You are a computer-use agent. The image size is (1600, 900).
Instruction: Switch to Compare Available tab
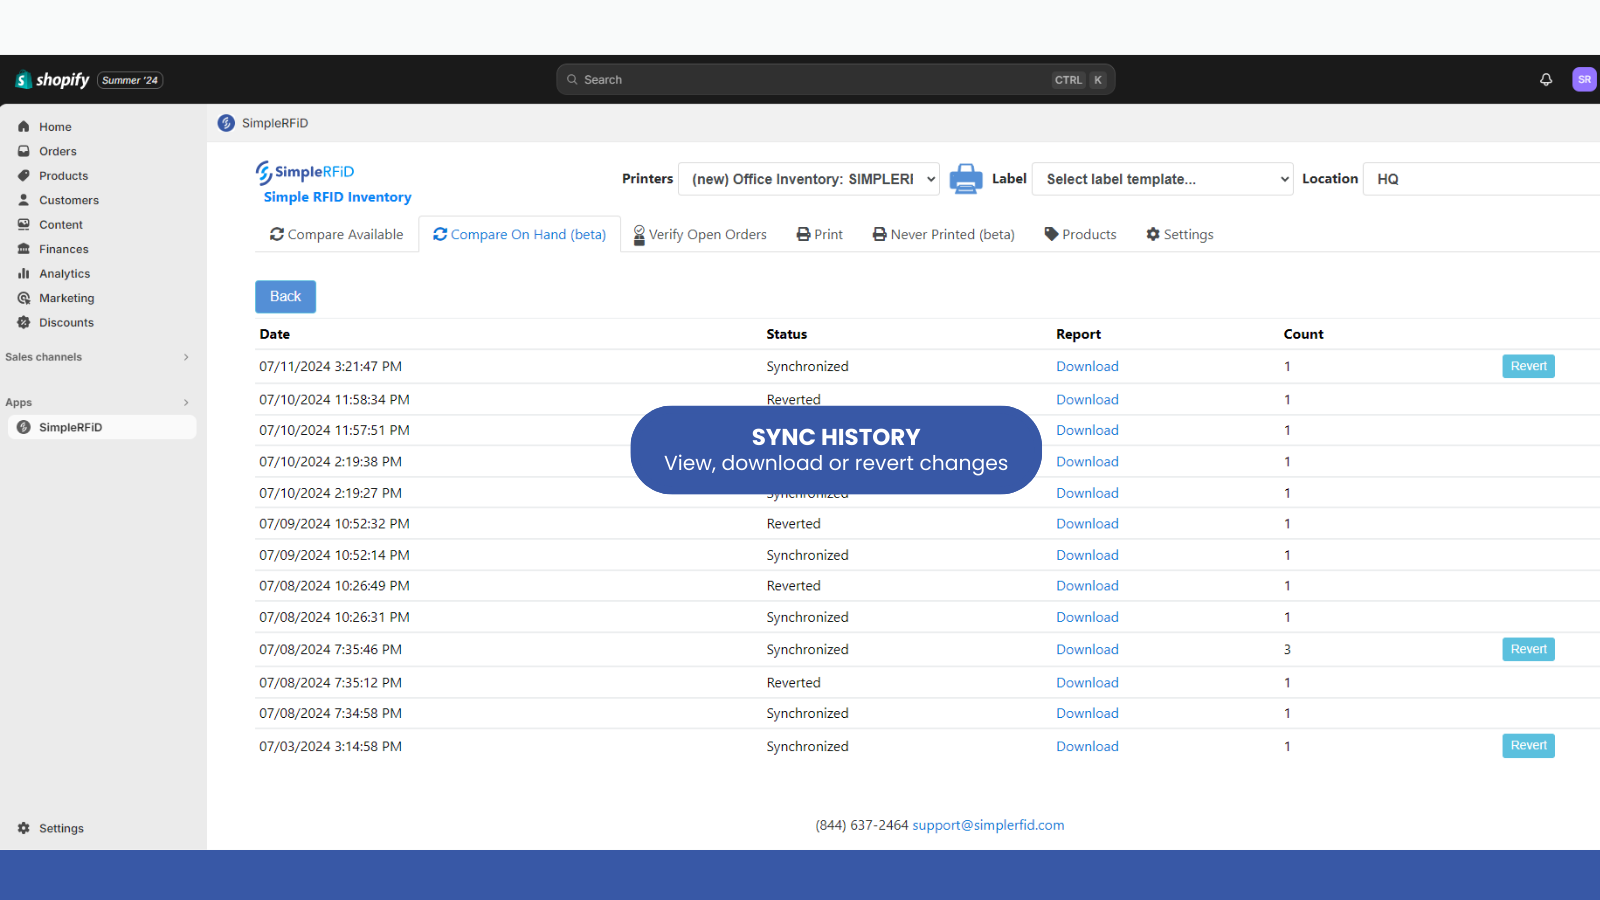coord(337,234)
